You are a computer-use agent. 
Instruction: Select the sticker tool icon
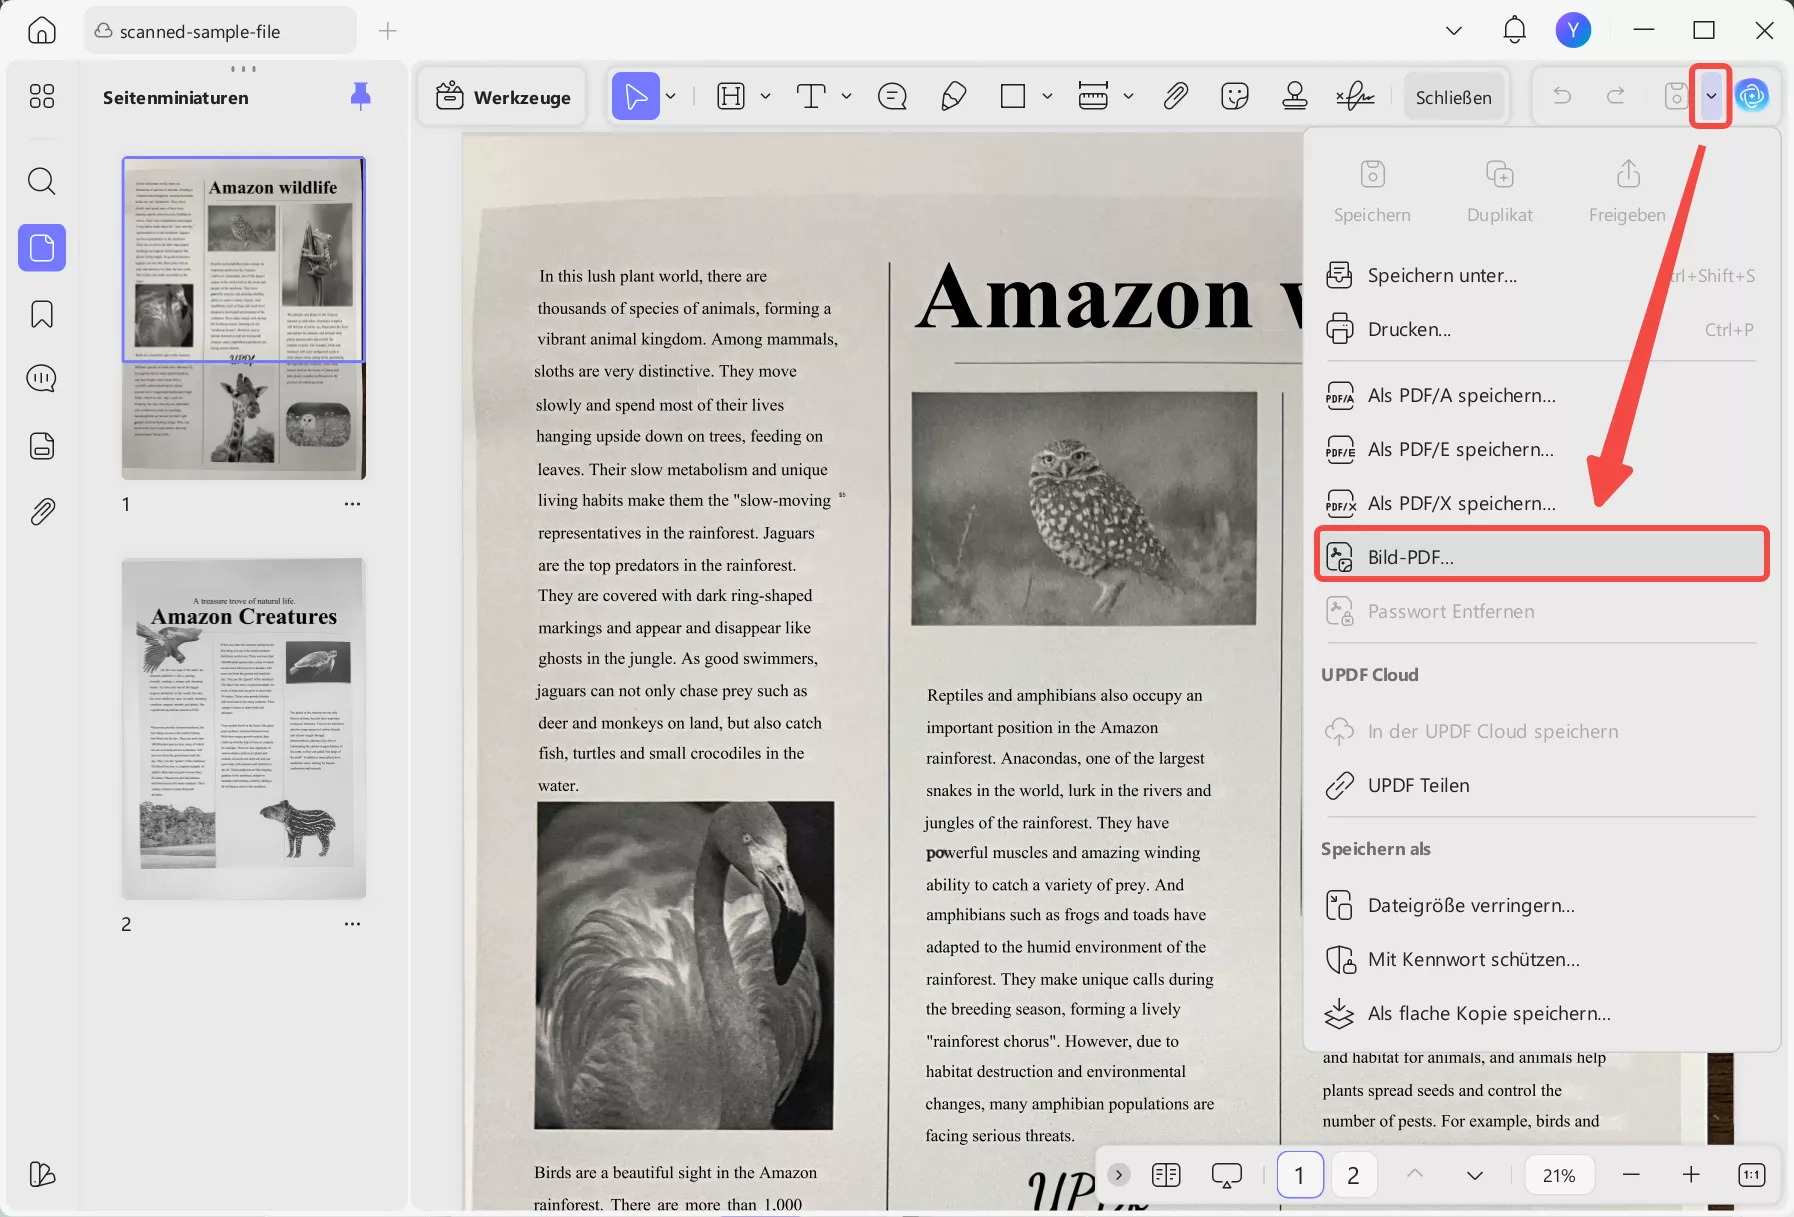1235,96
